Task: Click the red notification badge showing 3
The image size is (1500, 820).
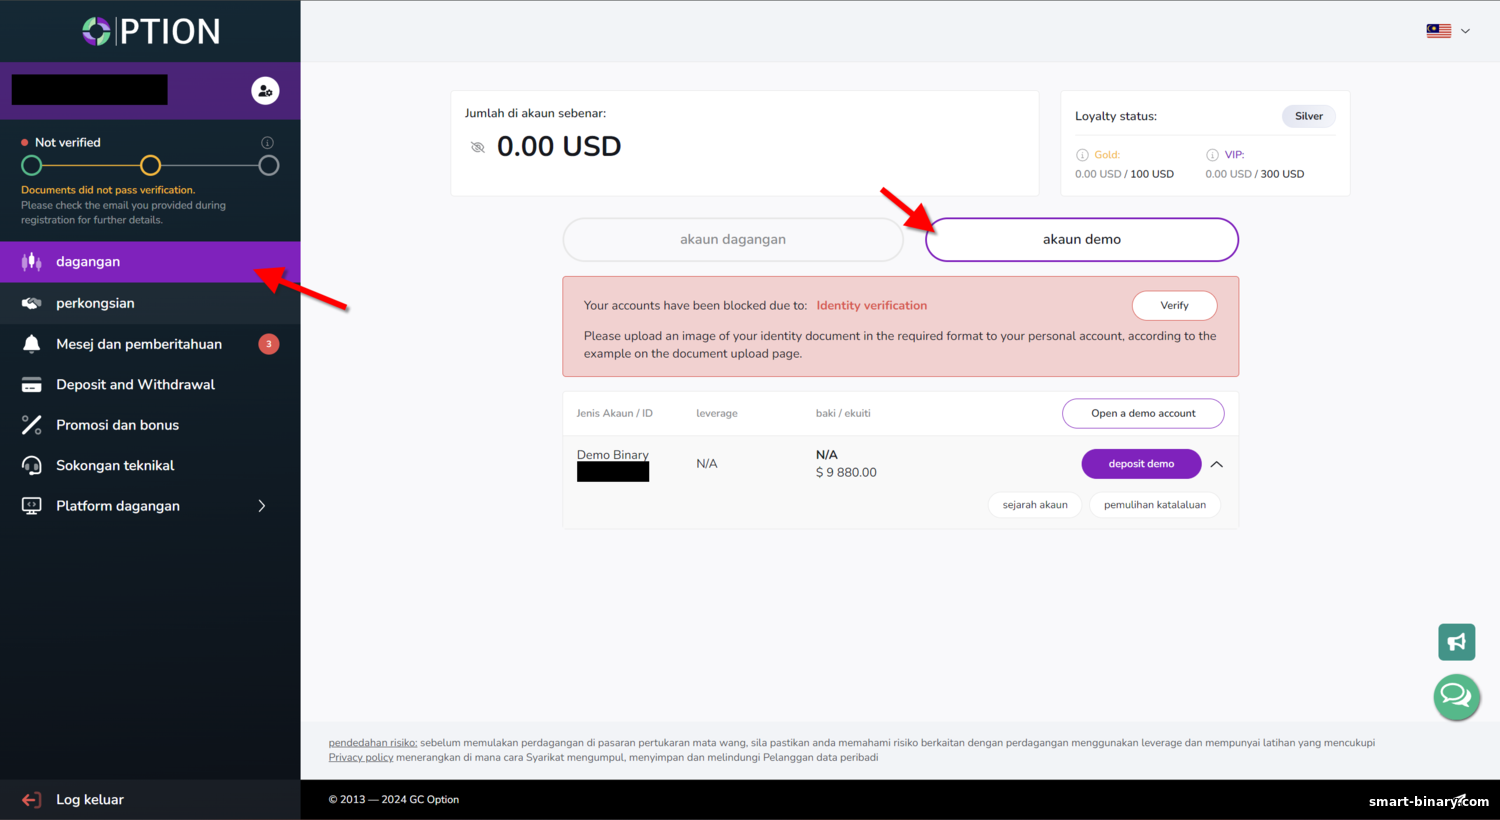Action: point(268,344)
